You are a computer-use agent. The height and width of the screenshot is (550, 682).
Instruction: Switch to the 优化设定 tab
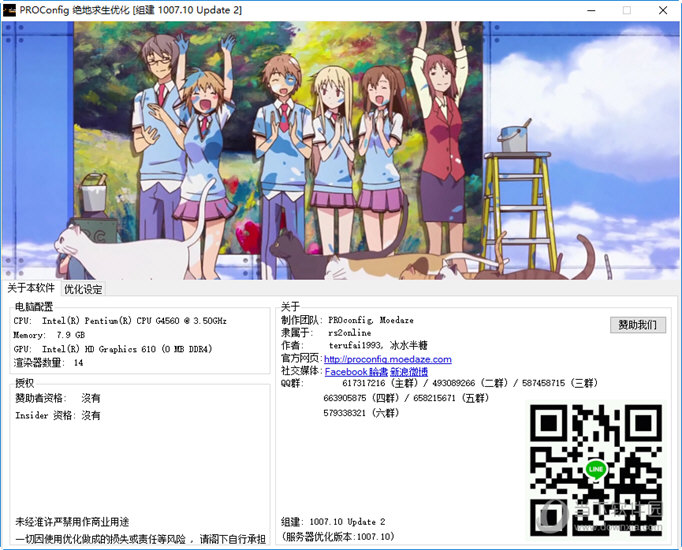coord(83,289)
